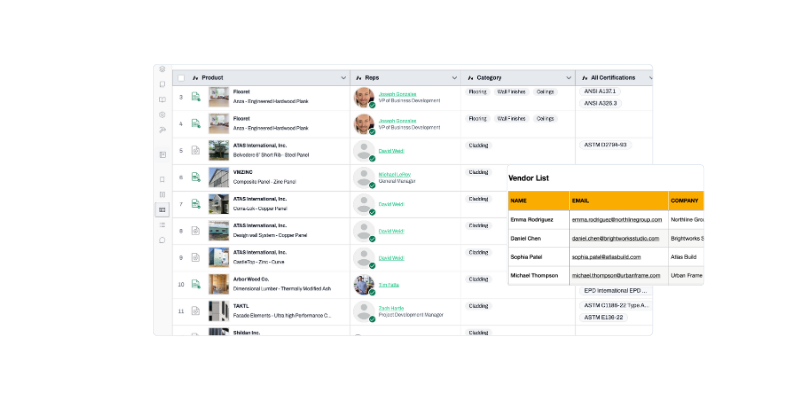The width and height of the screenshot is (800, 400).
Task: Open the book icon in left sidebar
Action: click(162, 99)
